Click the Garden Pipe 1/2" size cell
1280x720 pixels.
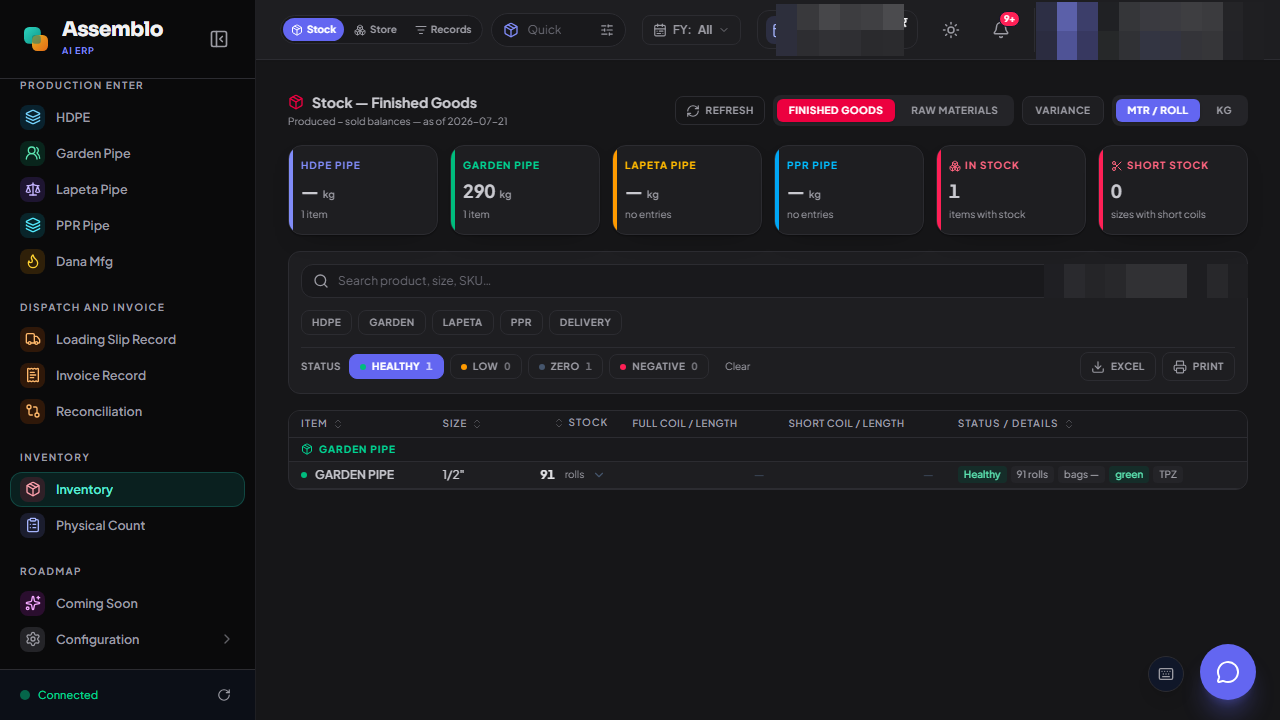tap(453, 475)
